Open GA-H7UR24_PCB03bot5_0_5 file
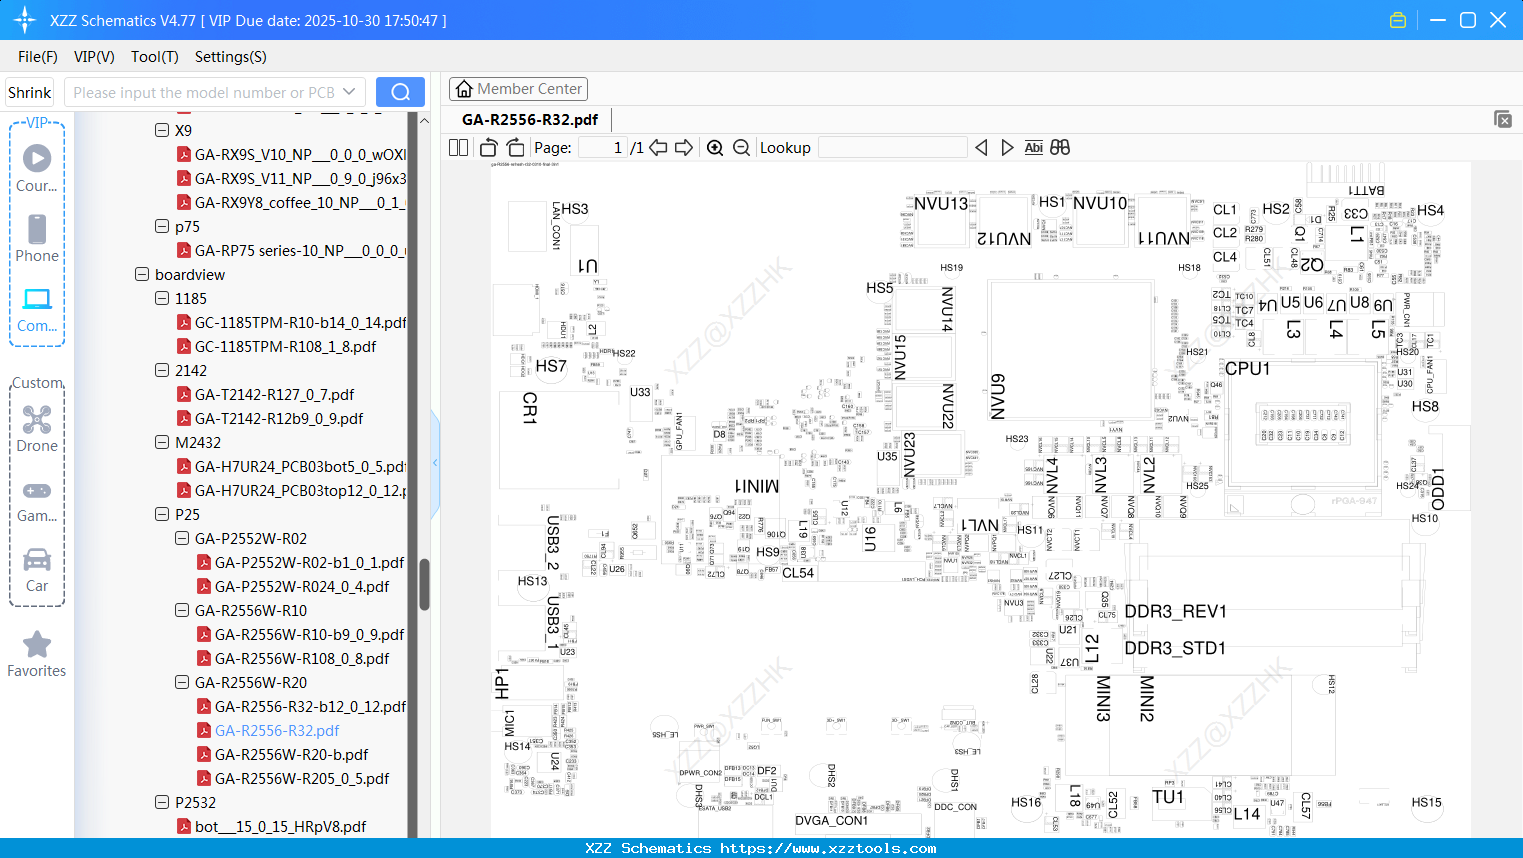The width and height of the screenshot is (1523, 858). point(292,466)
